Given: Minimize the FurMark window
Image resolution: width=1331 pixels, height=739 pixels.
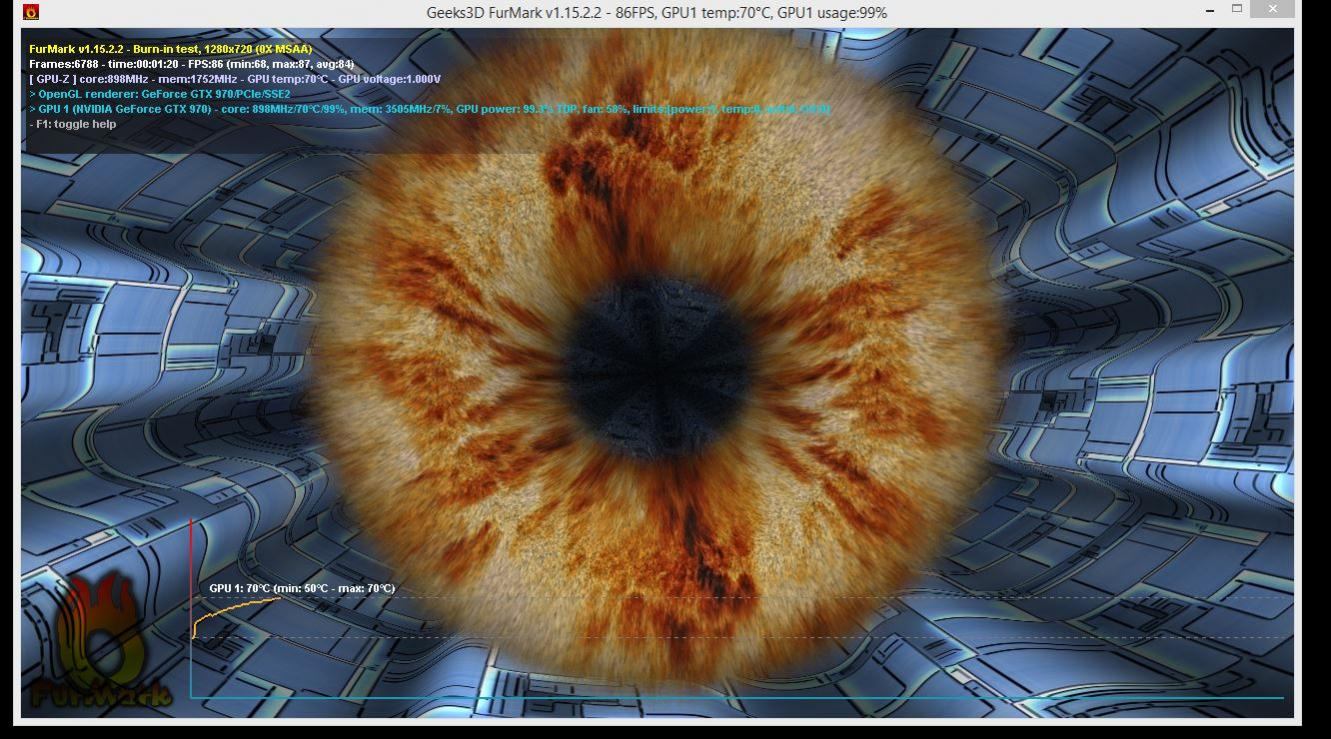Looking at the screenshot, I should coord(1211,10).
